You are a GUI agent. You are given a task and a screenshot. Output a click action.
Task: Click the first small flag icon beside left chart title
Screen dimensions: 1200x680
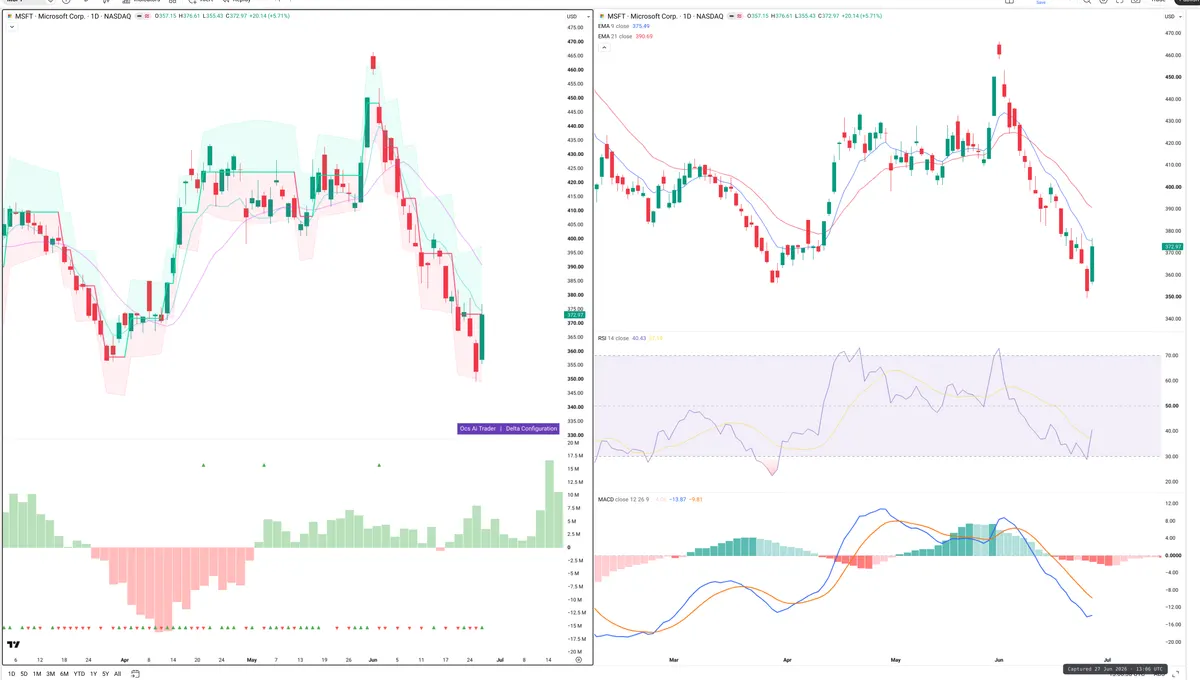click(139, 16)
